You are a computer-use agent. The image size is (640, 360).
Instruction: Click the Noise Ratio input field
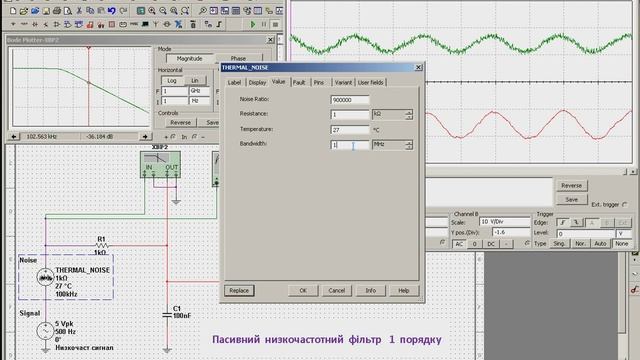click(x=350, y=100)
